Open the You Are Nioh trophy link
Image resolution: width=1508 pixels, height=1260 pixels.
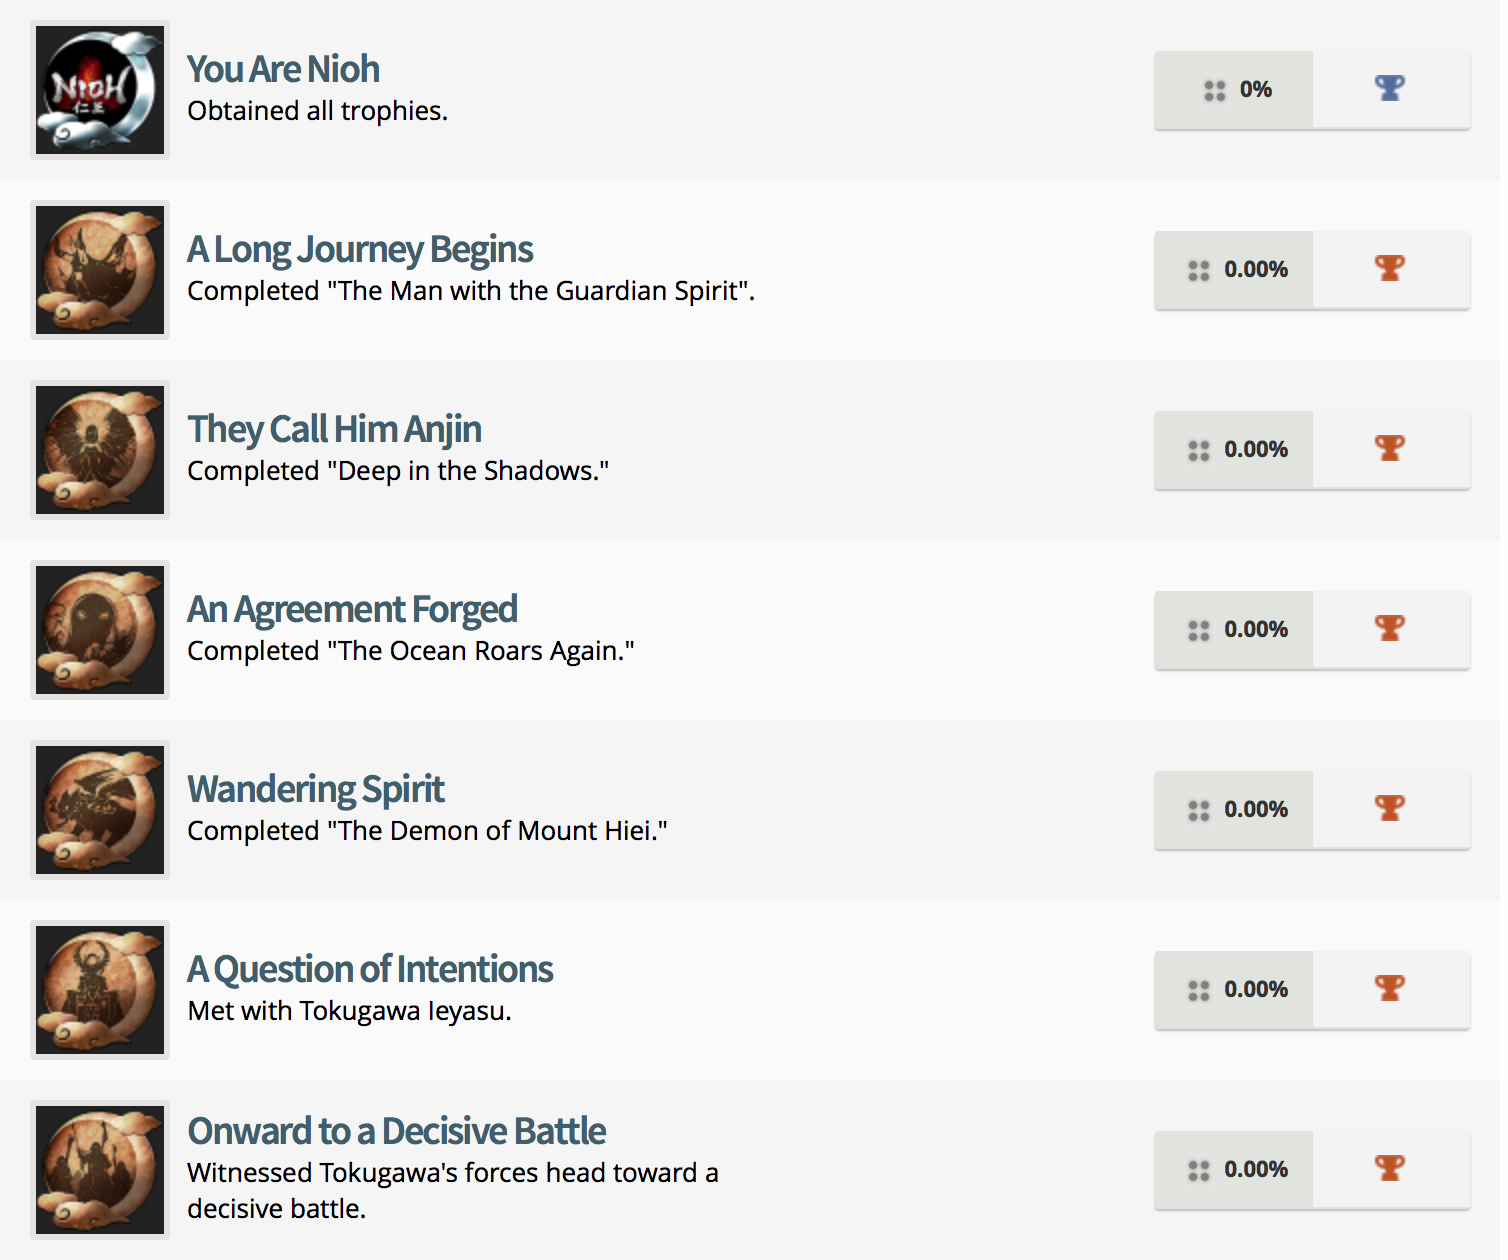[283, 68]
